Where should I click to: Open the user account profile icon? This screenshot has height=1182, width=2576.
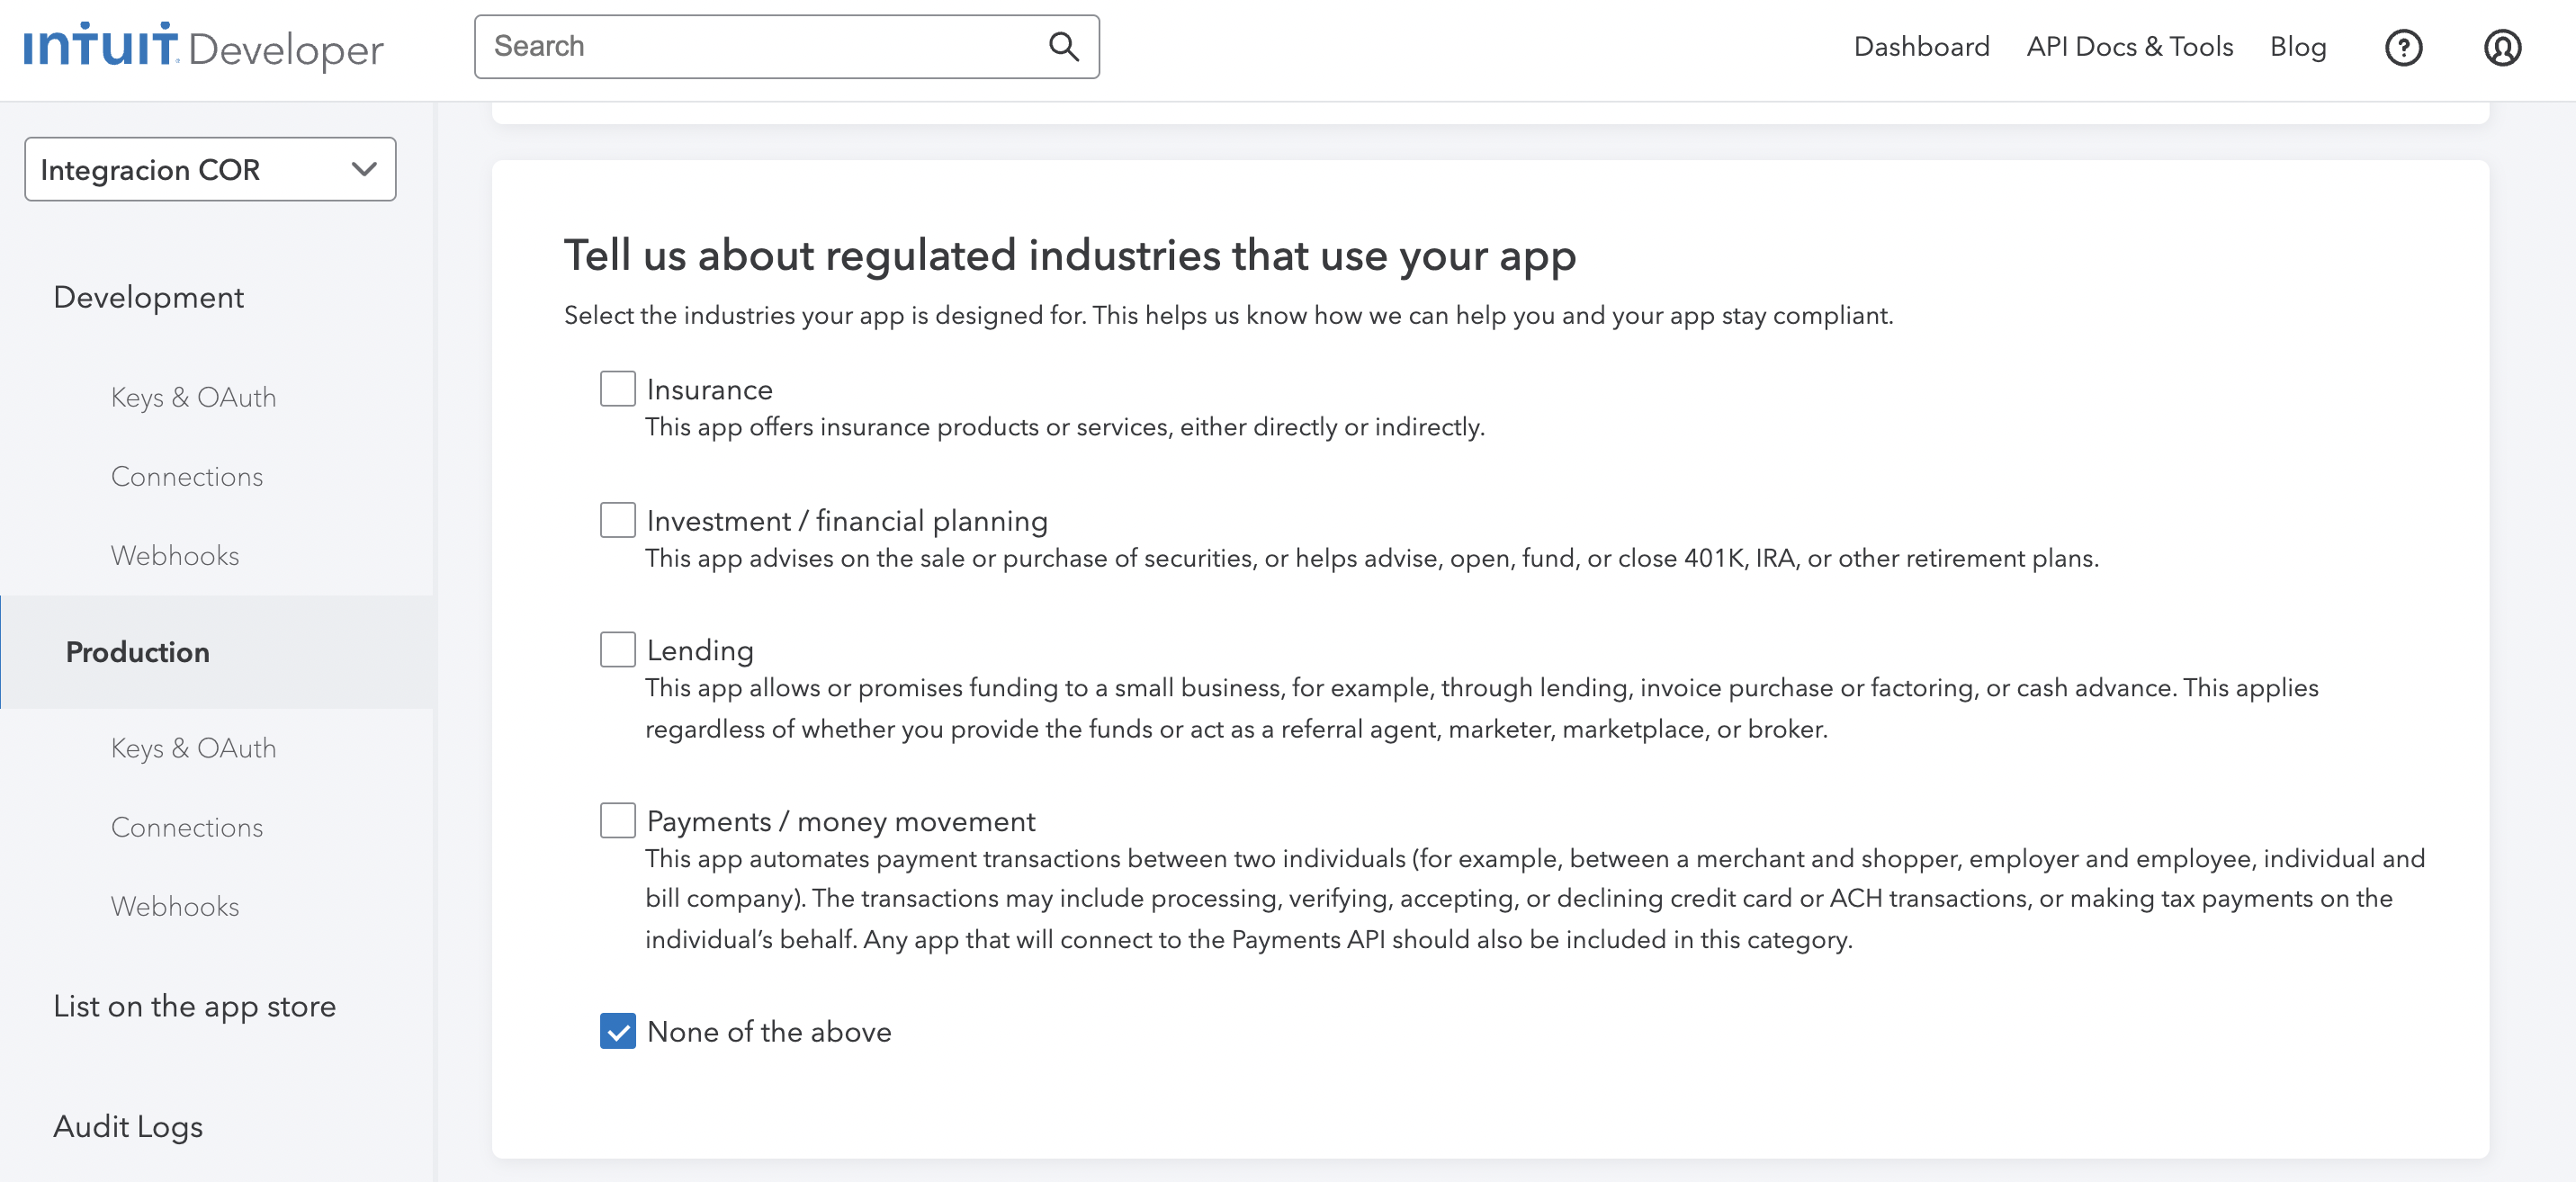[x=2502, y=47]
